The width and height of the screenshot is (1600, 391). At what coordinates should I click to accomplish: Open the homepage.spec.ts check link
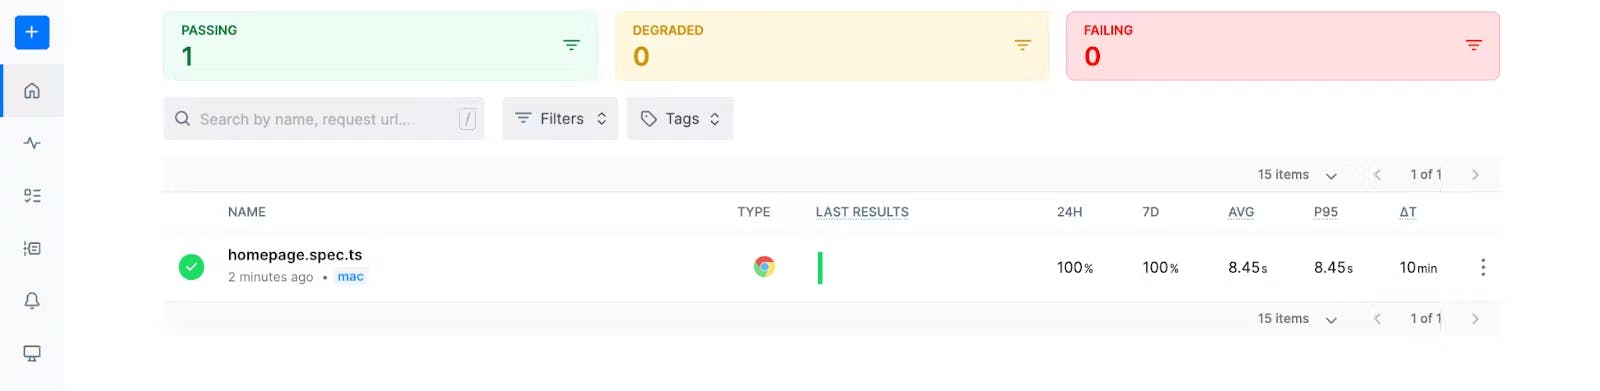pyautogui.click(x=295, y=255)
